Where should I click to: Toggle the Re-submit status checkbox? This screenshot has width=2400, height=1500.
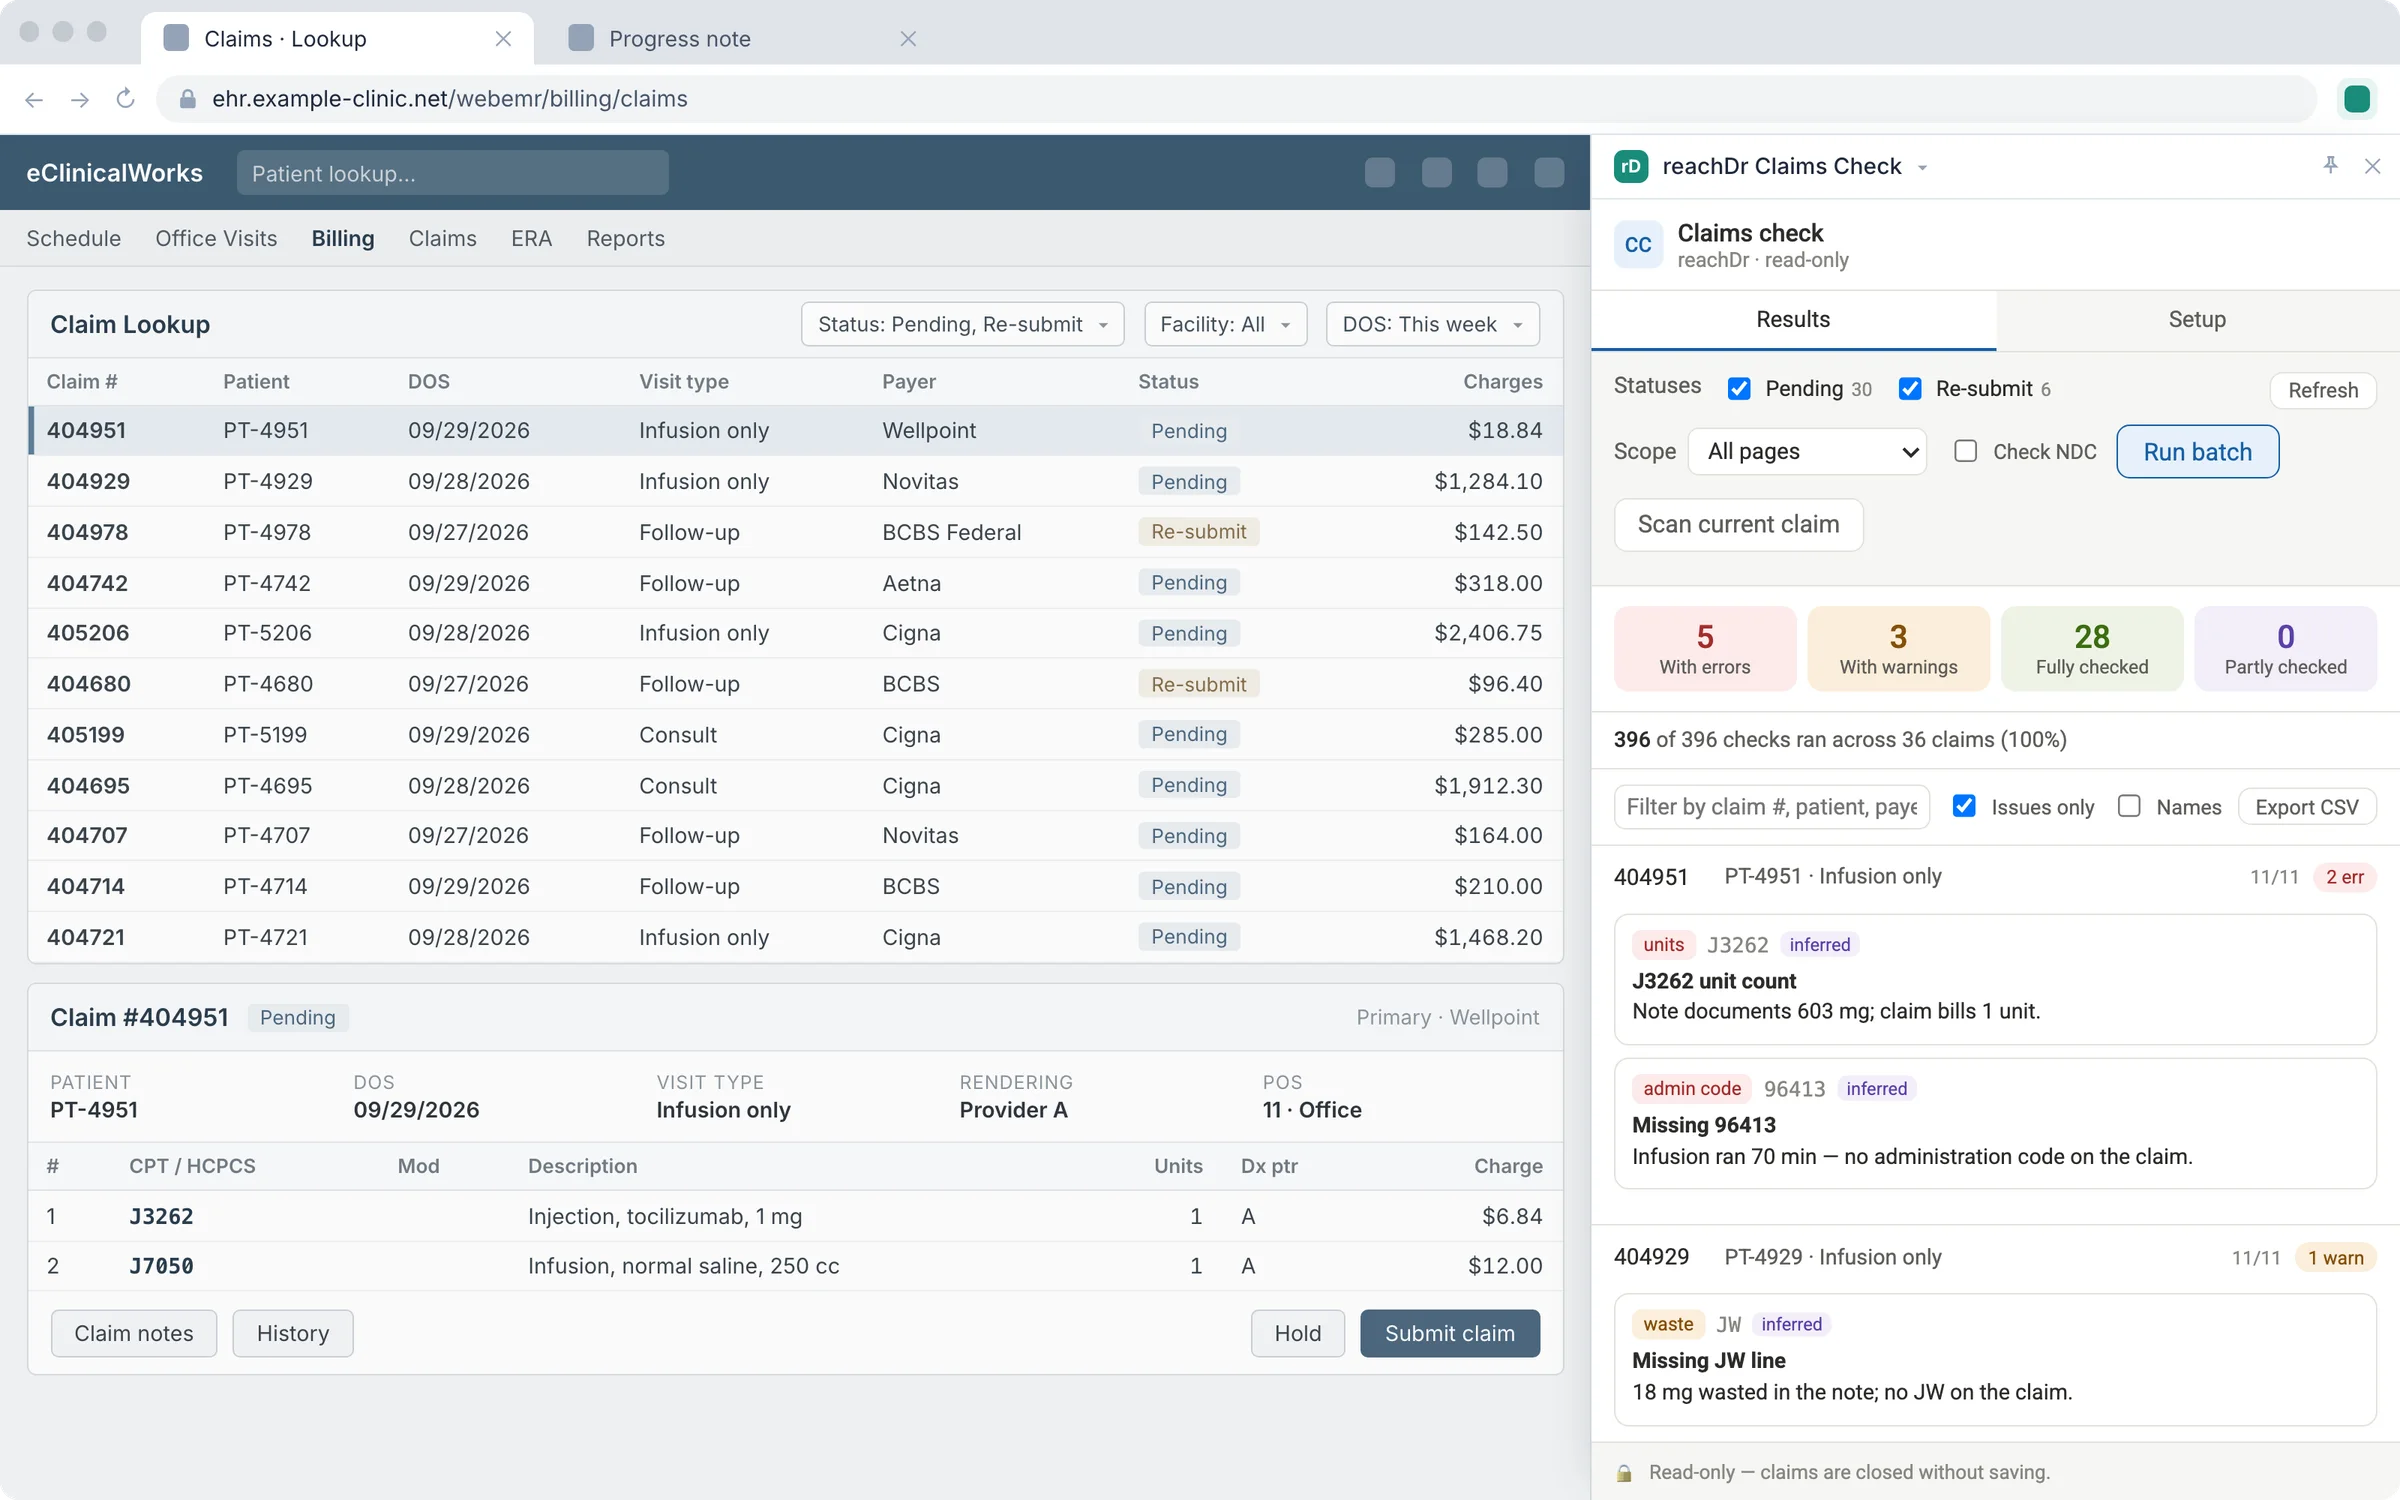1910,389
